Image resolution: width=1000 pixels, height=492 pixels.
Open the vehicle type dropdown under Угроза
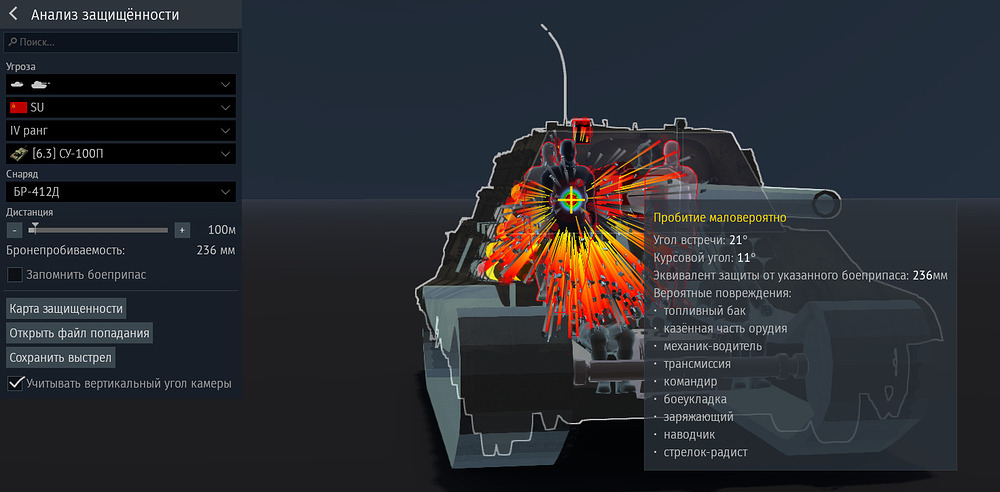(226, 84)
